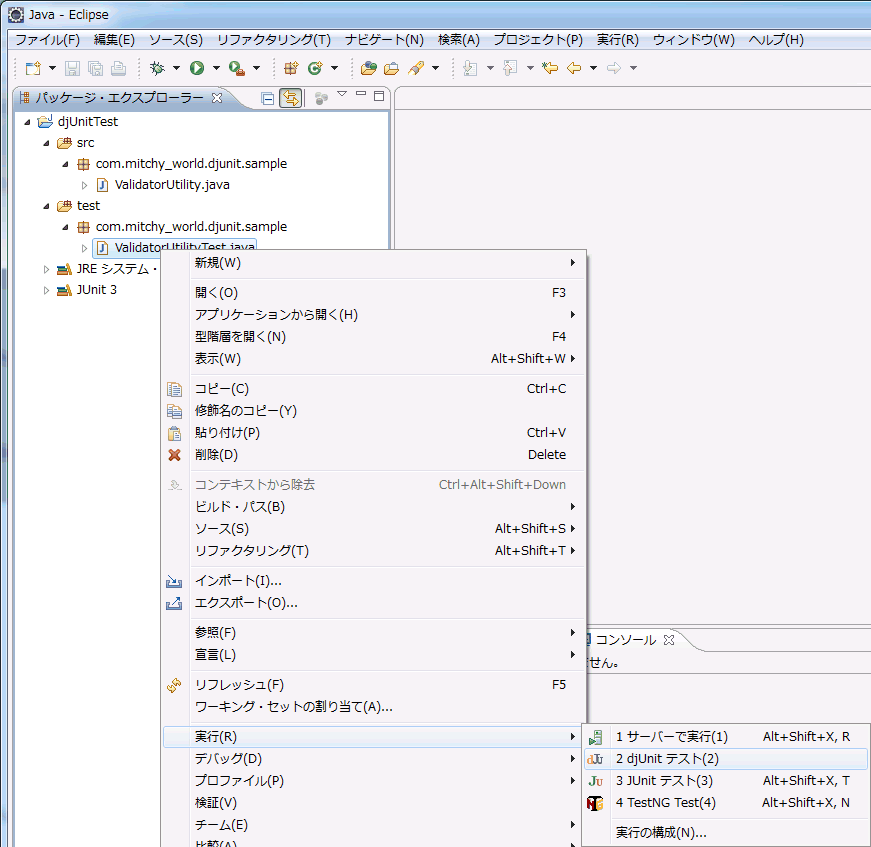Click the Run External Tools icon
The image size is (871, 847).
(x=237, y=68)
